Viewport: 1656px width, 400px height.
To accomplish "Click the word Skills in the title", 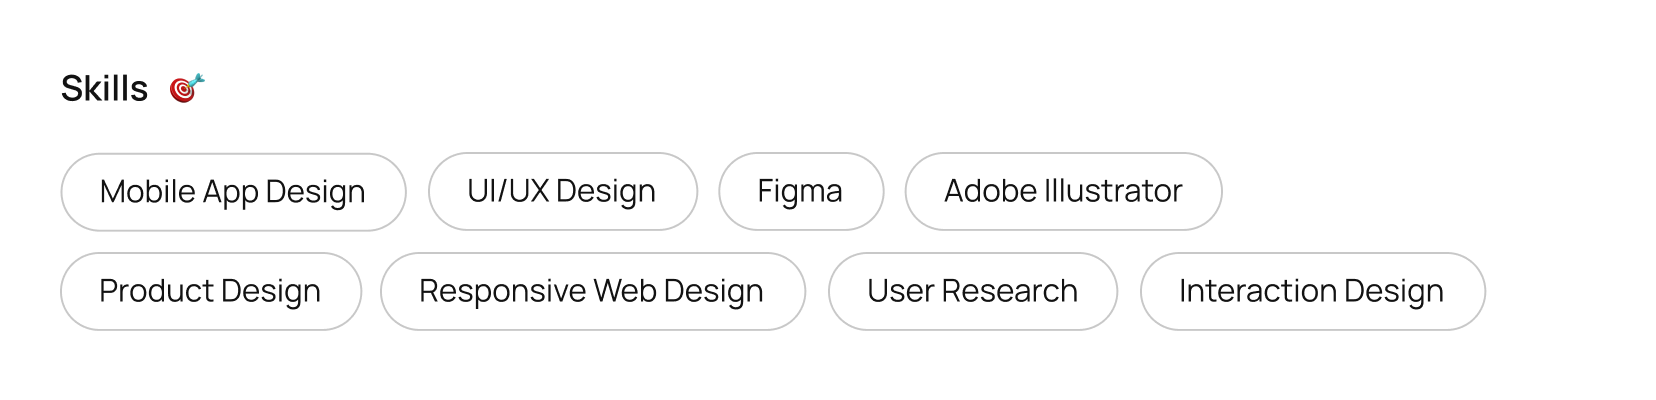I will point(104,89).
